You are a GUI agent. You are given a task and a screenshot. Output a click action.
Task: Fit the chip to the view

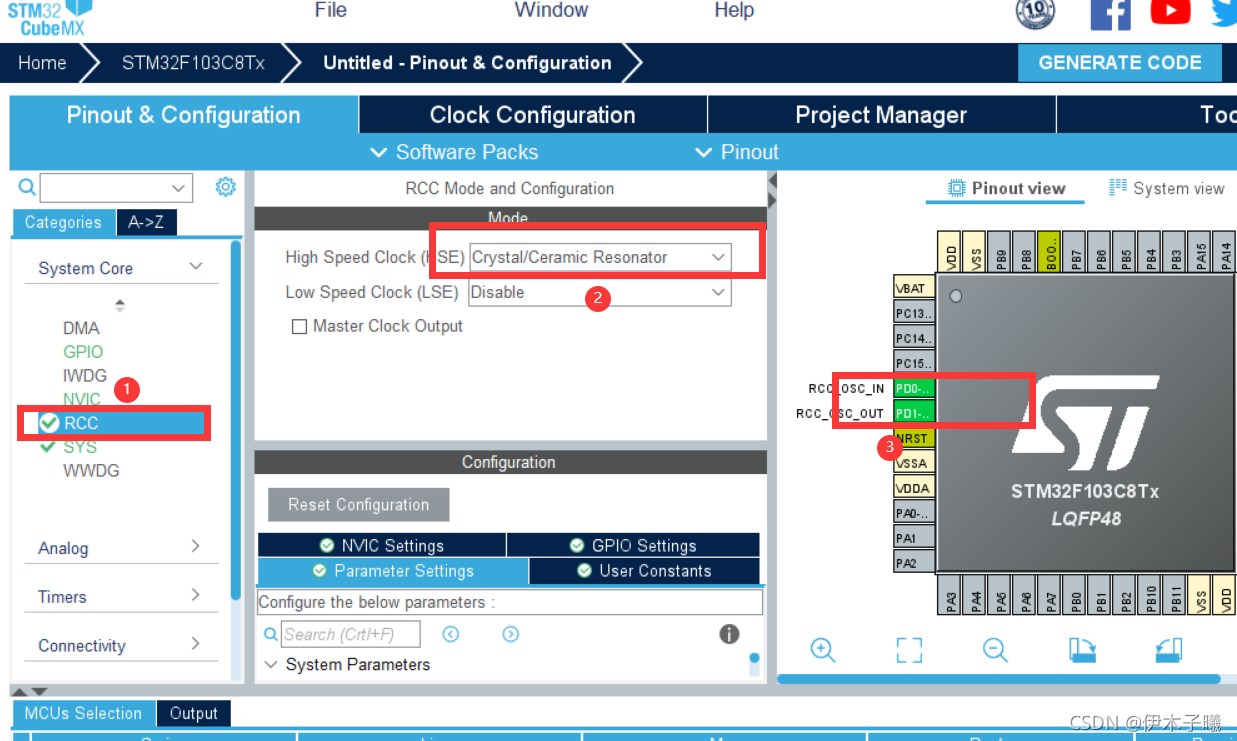(x=909, y=650)
